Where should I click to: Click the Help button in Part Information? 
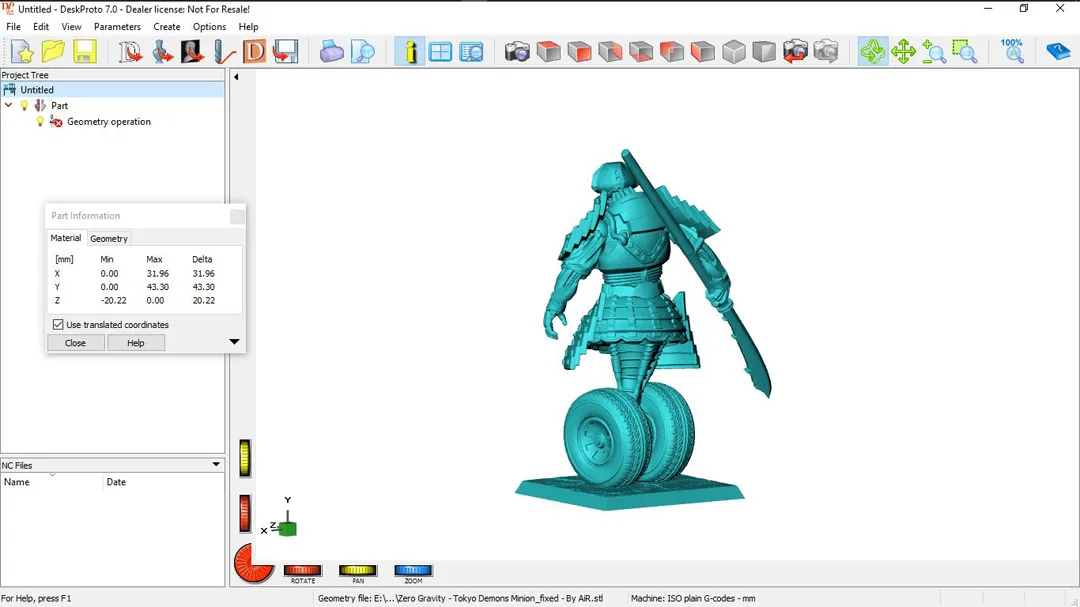point(136,343)
